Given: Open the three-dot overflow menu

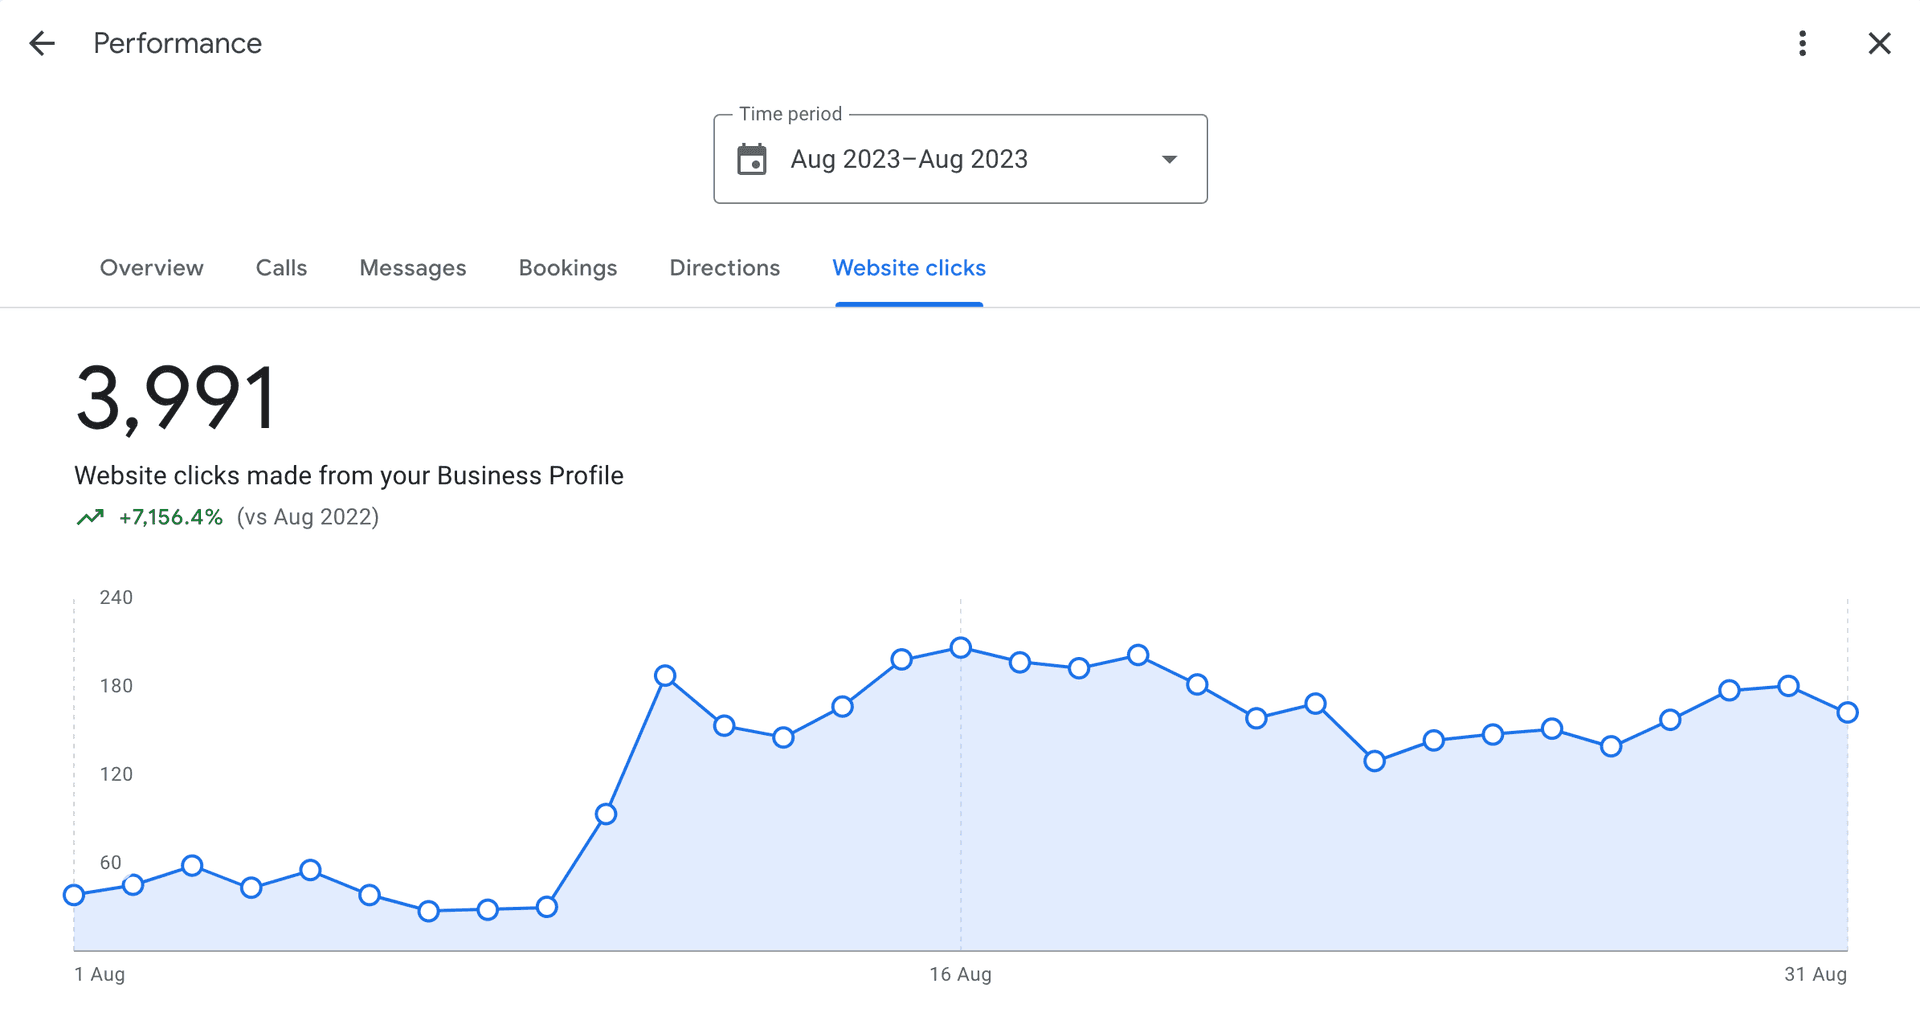Looking at the screenshot, I should point(1803,43).
